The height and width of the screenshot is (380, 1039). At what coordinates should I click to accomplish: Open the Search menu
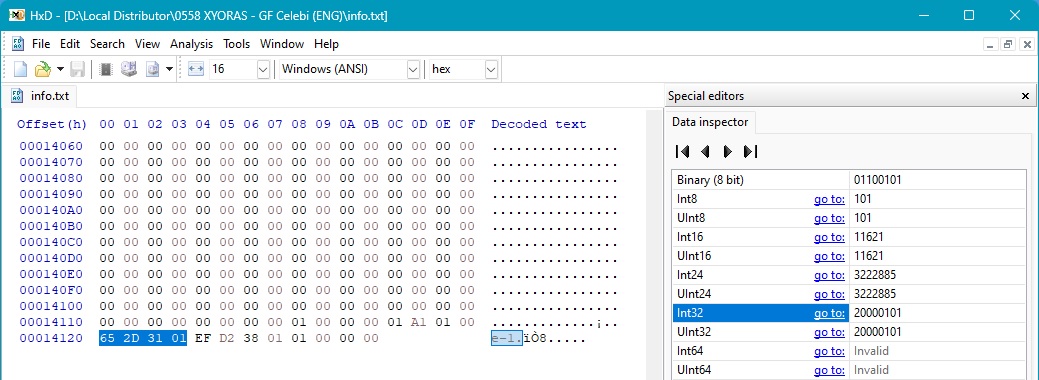(x=107, y=44)
